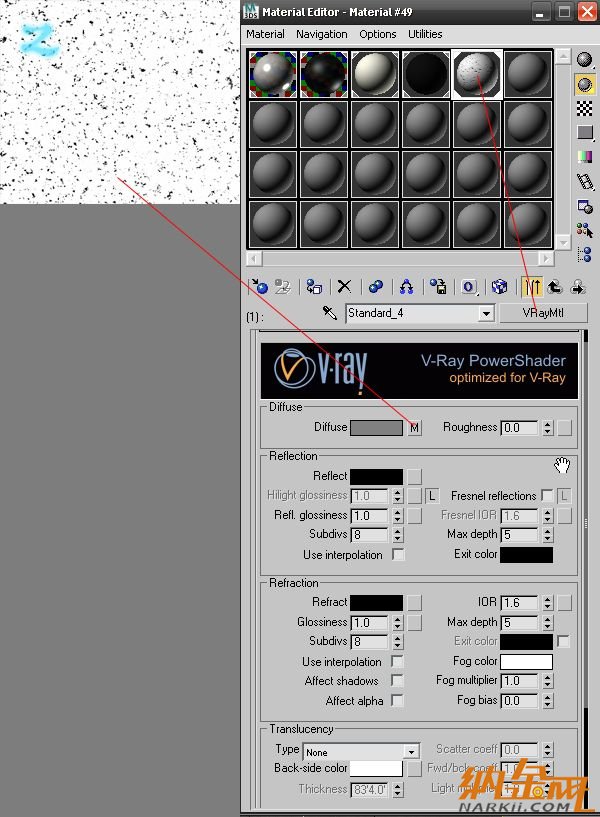
Task: Click the Make Unique icon
Action: coord(406,287)
